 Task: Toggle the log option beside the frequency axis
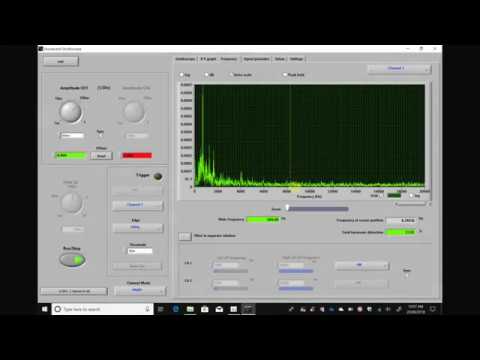411,196
